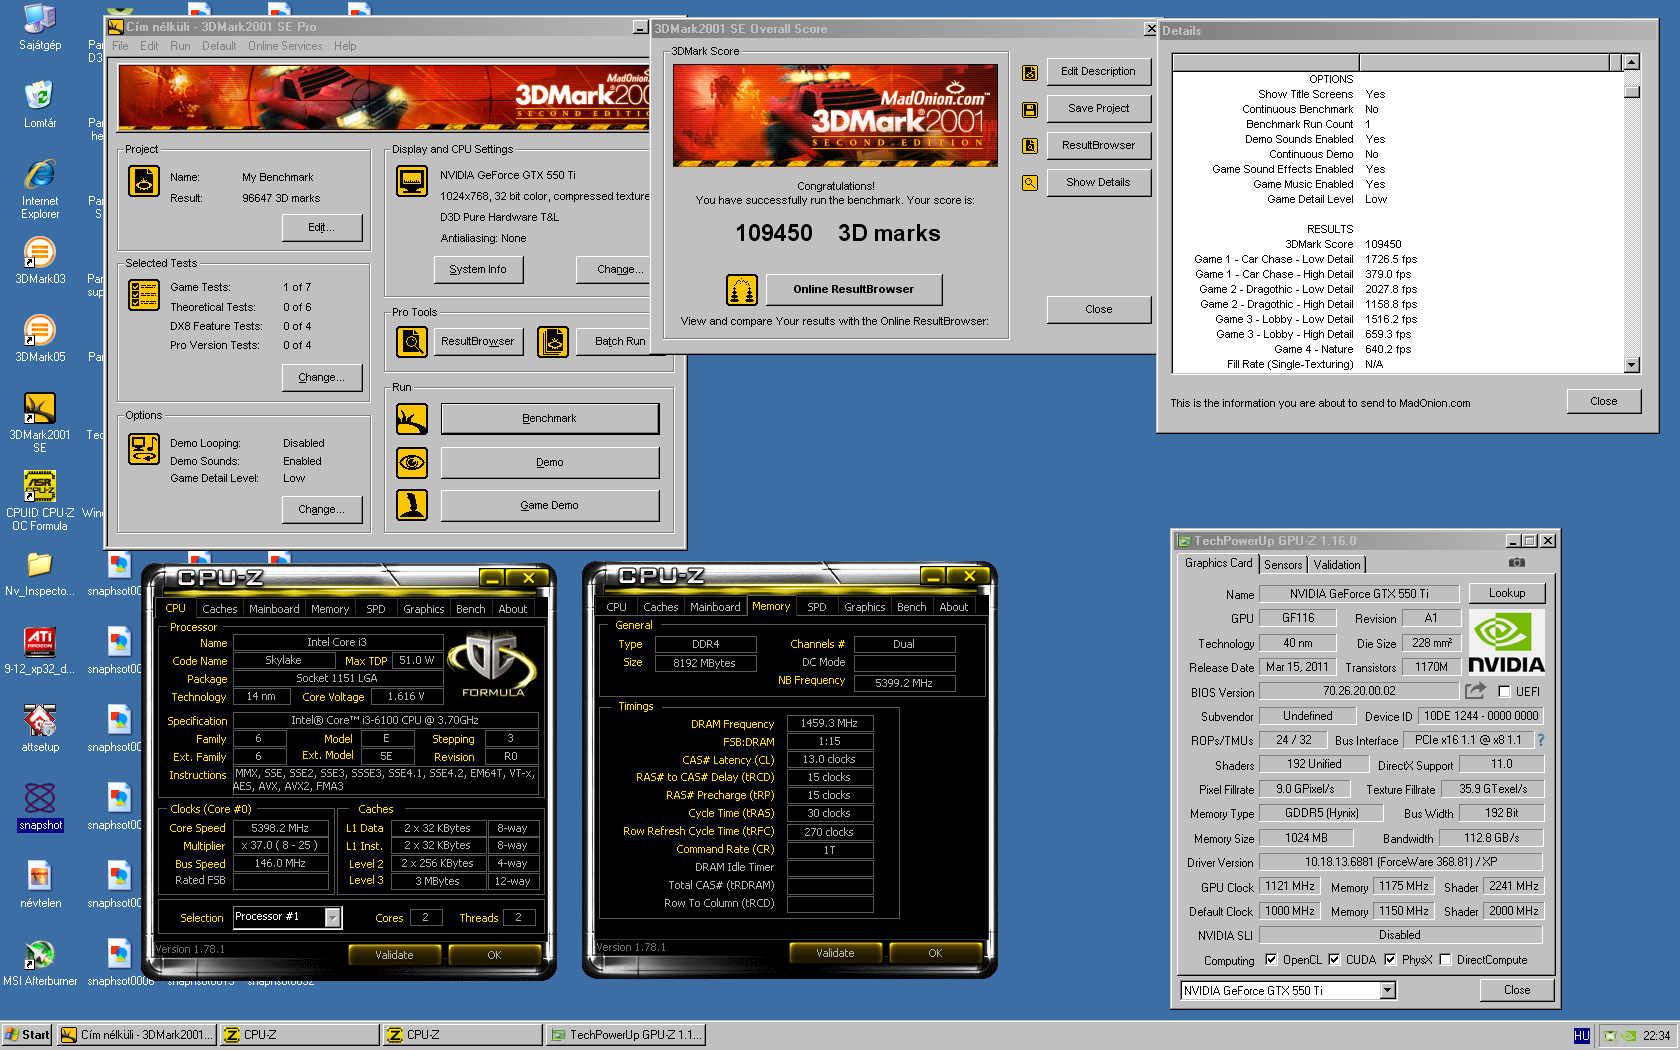The image size is (1680, 1050).
Task: Click the Edit Description button
Action: click(1098, 72)
